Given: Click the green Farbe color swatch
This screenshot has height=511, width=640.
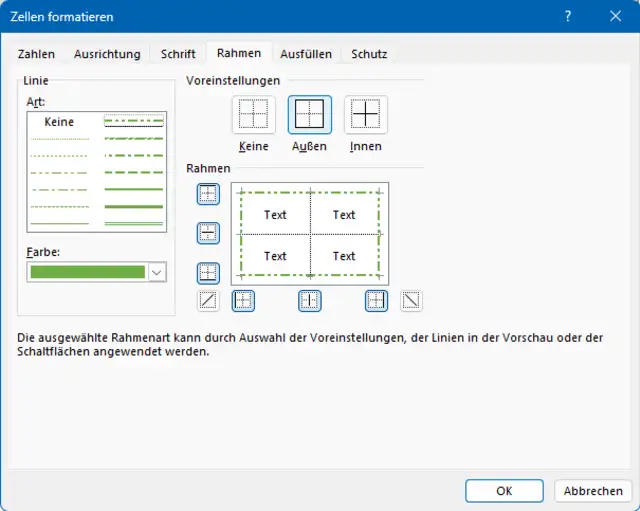Looking at the screenshot, I should click(x=88, y=272).
